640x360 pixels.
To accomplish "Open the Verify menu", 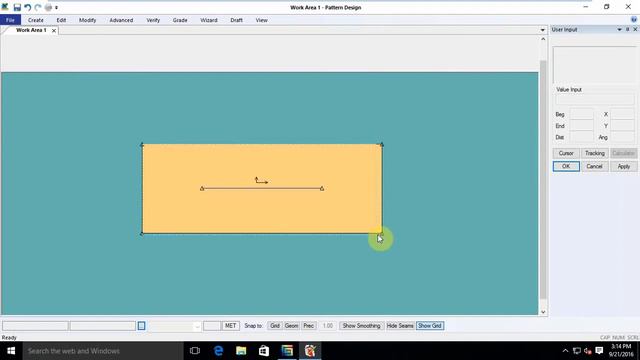I will 153,20.
